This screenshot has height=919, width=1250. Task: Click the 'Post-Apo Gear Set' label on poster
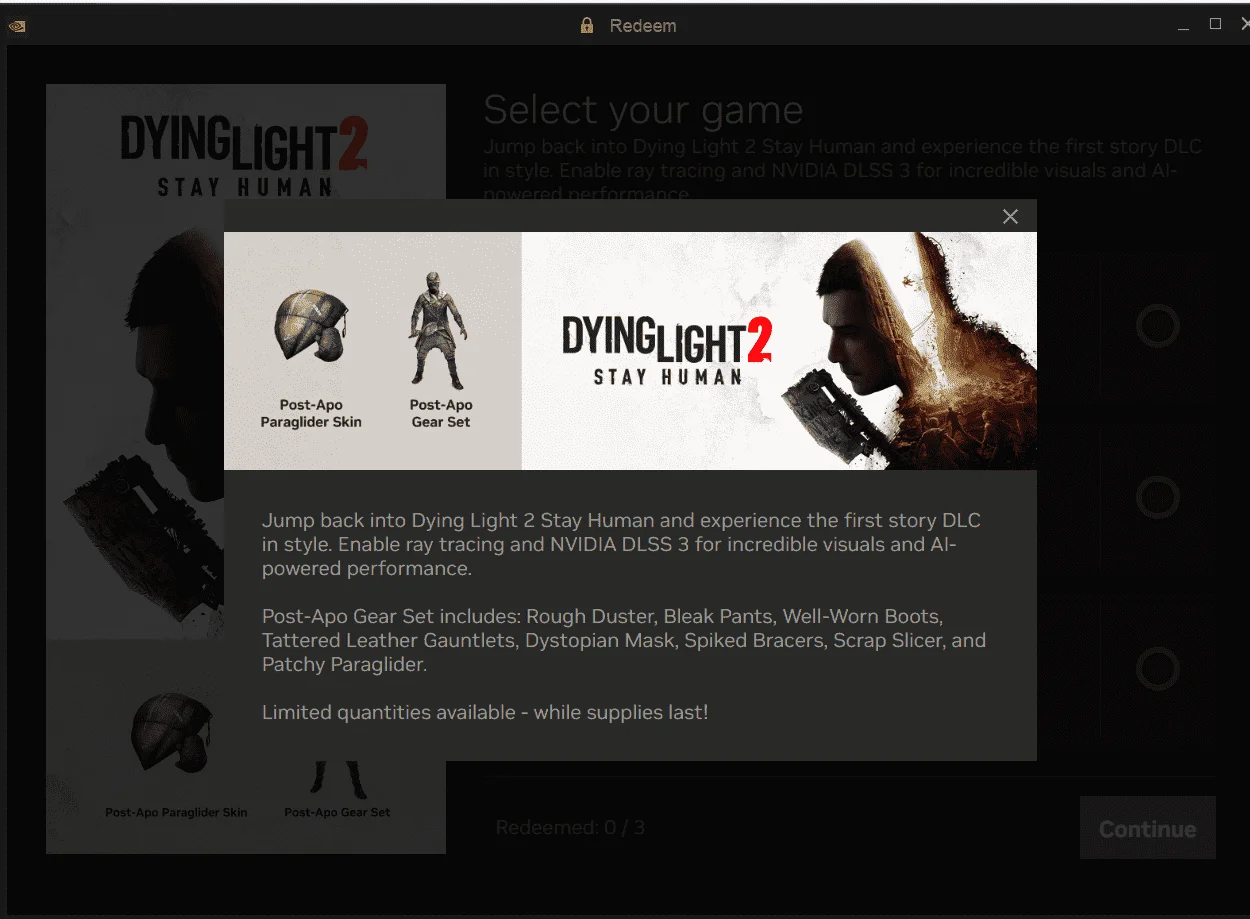(x=337, y=812)
